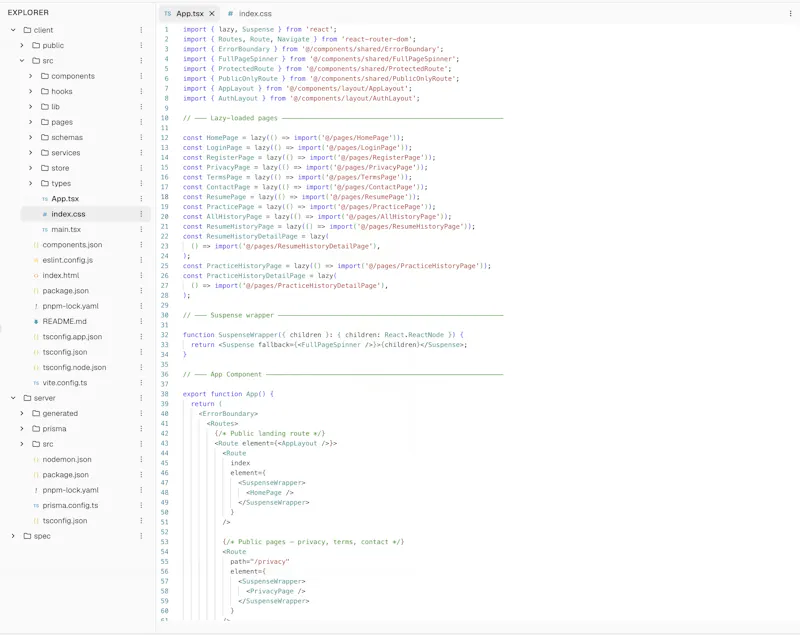Collapse the client folder chevron

coord(13,30)
